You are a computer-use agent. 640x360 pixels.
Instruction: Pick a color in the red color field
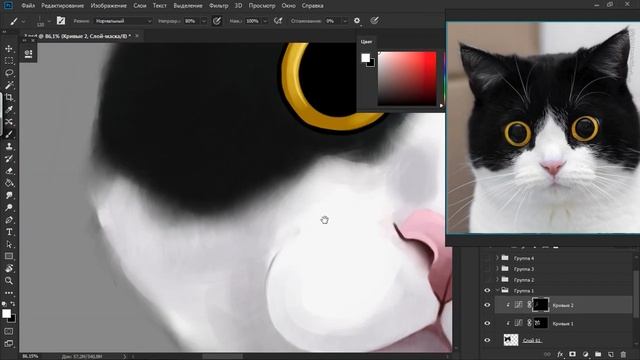(407, 78)
